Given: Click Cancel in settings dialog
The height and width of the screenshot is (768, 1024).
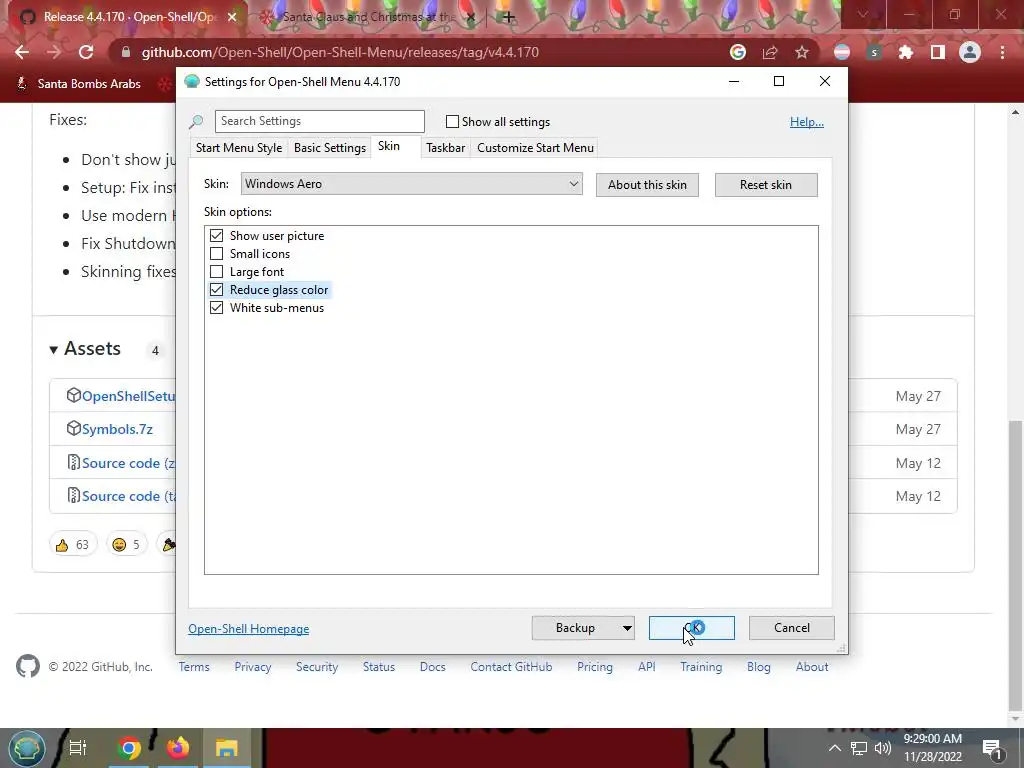Looking at the screenshot, I should pyautogui.click(x=792, y=628).
